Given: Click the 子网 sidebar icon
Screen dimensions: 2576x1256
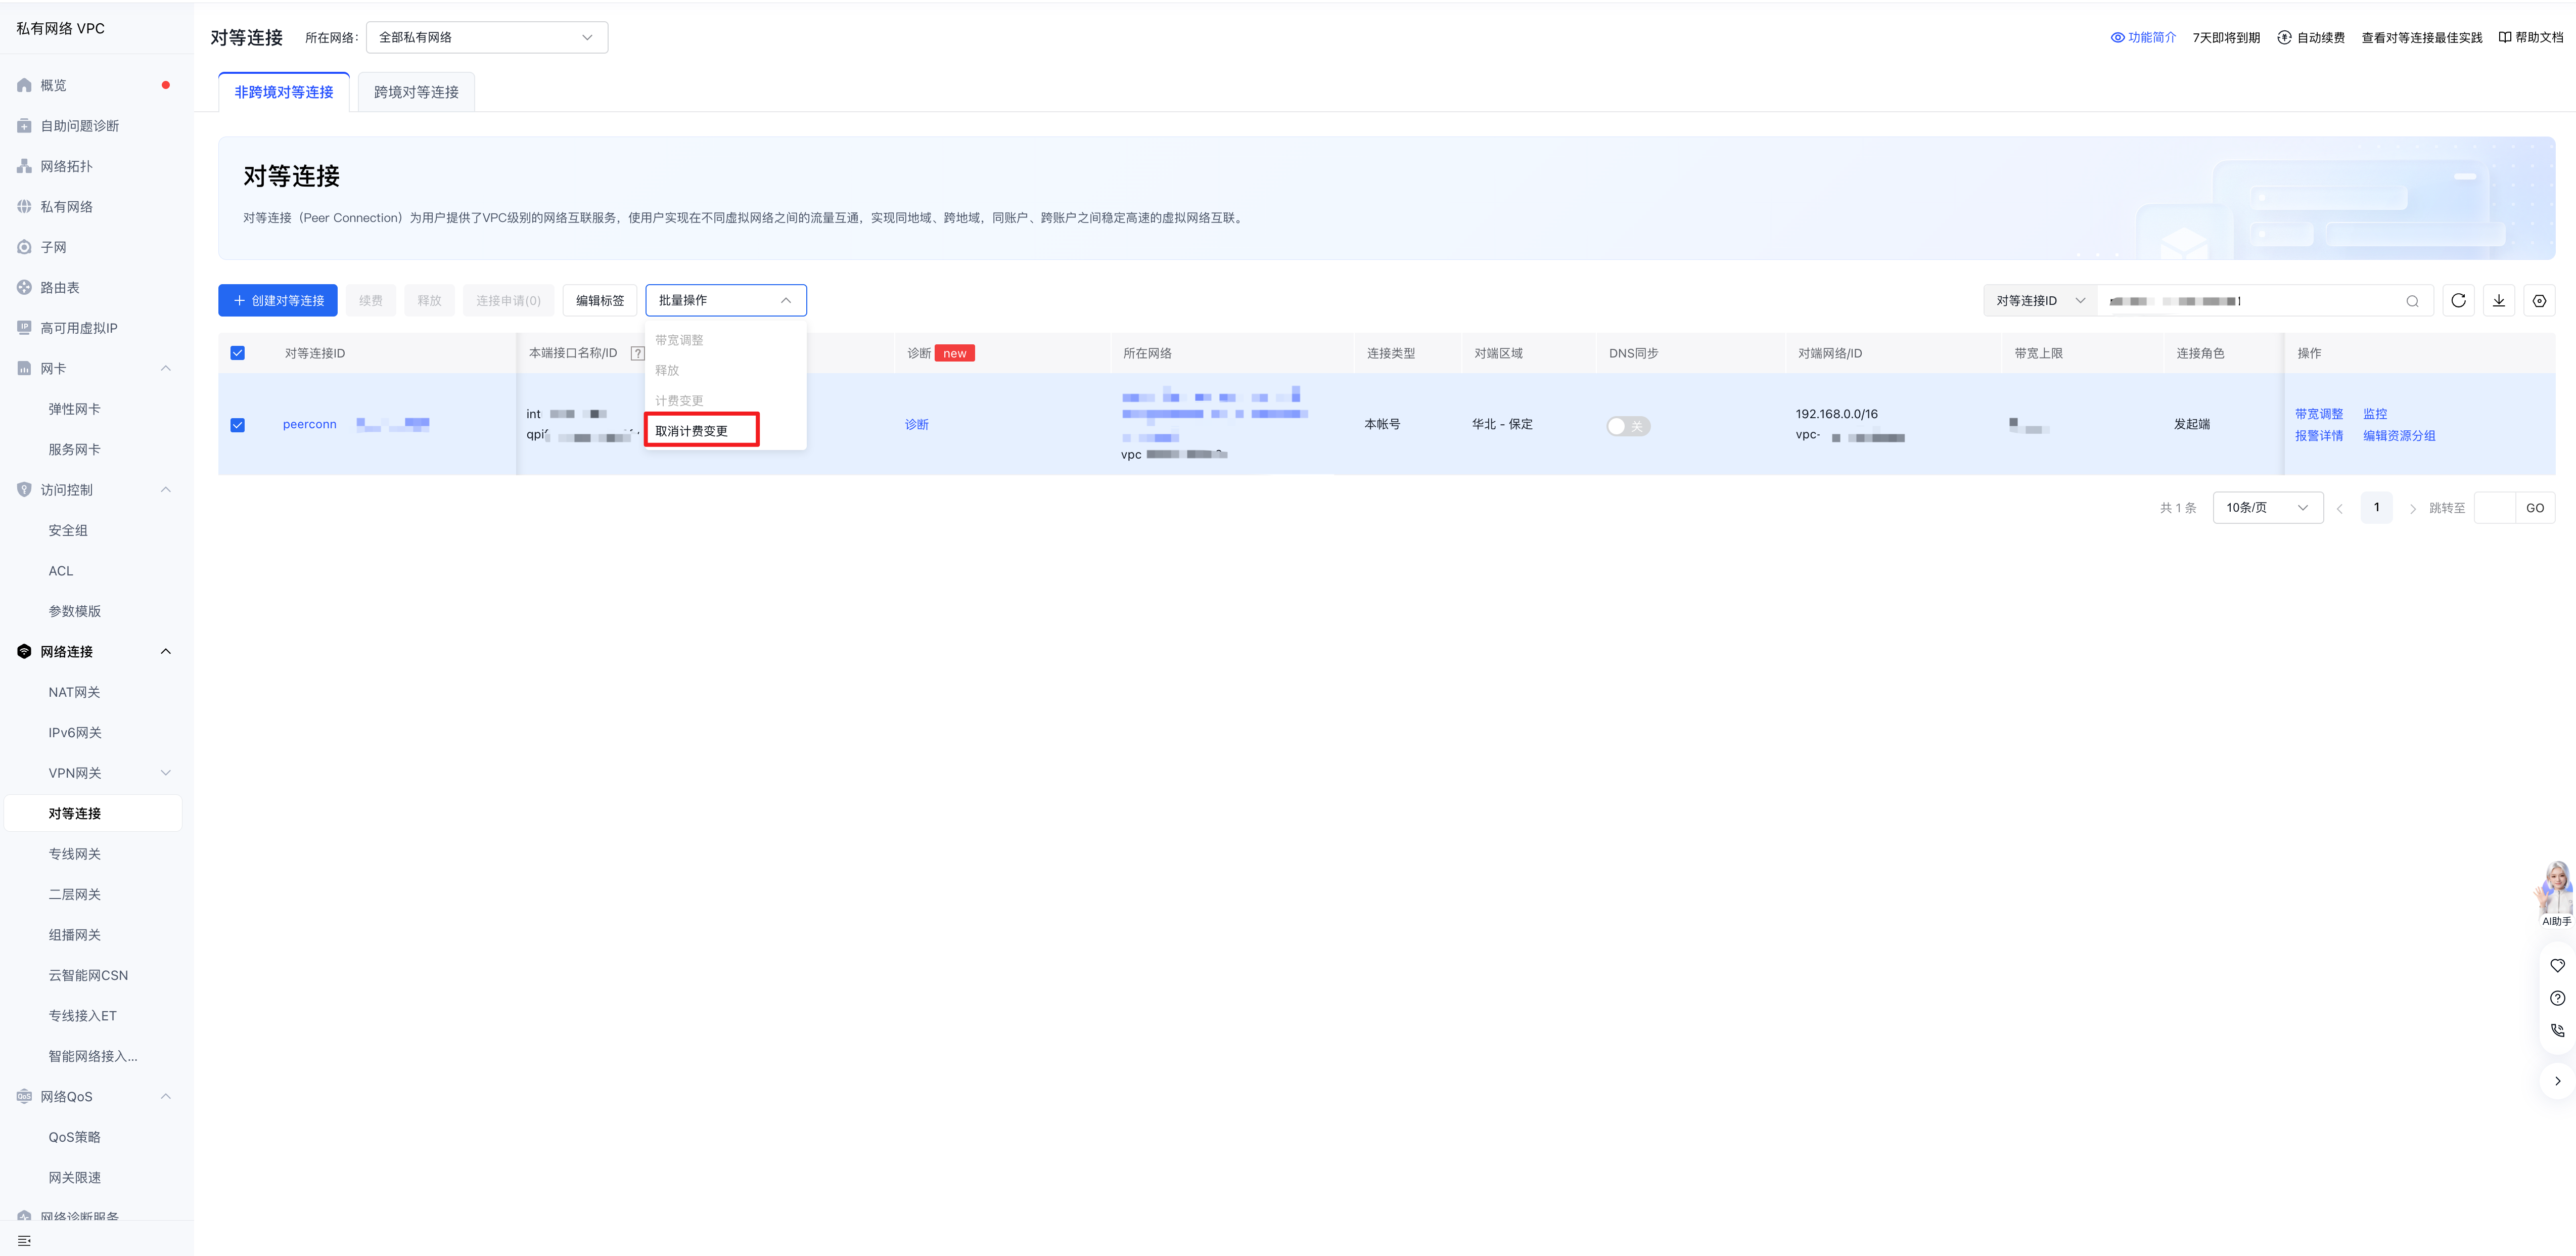Looking at the screenshot, I should click(24, 247).
